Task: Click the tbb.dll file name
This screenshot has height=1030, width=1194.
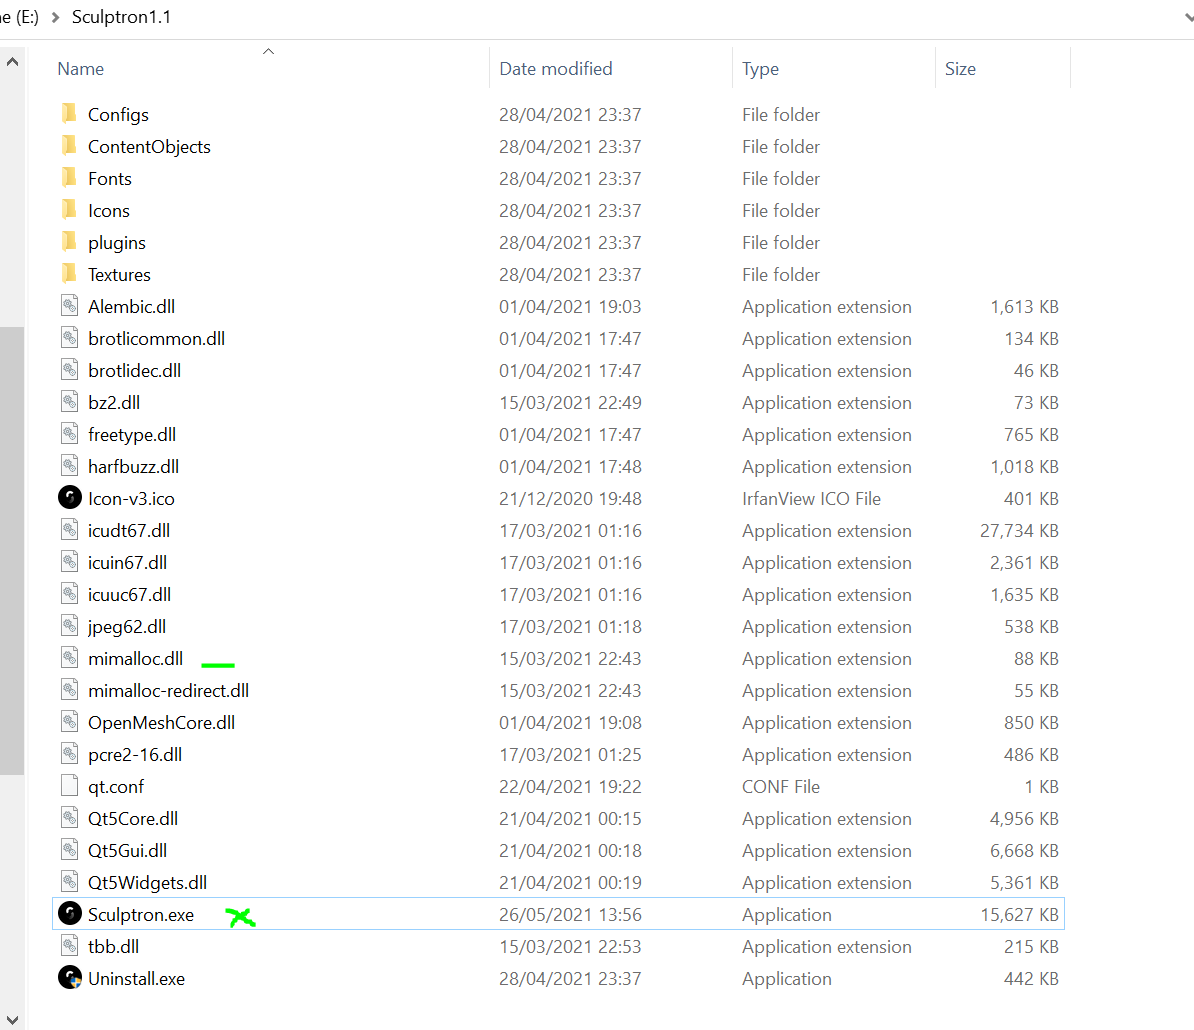Action: point(113,946)
